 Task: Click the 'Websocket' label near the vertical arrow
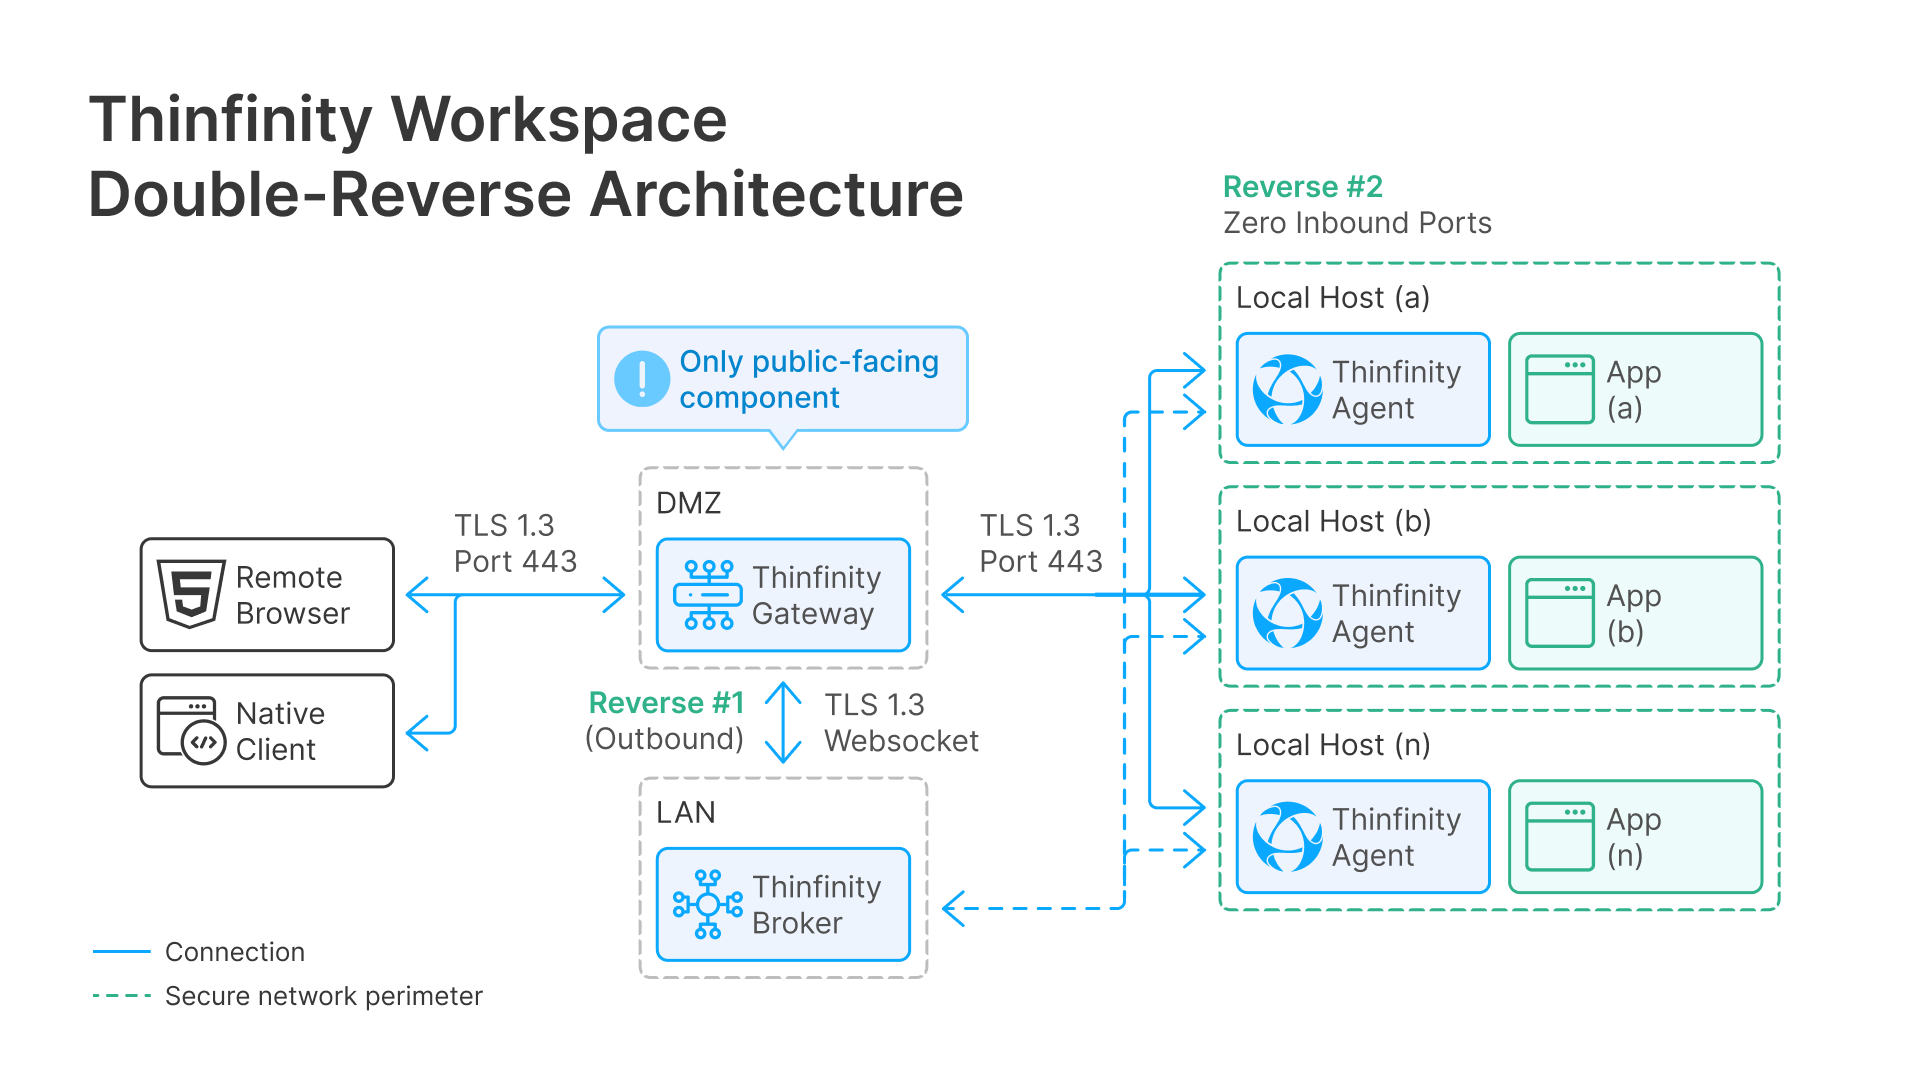[x=901, y=741]
